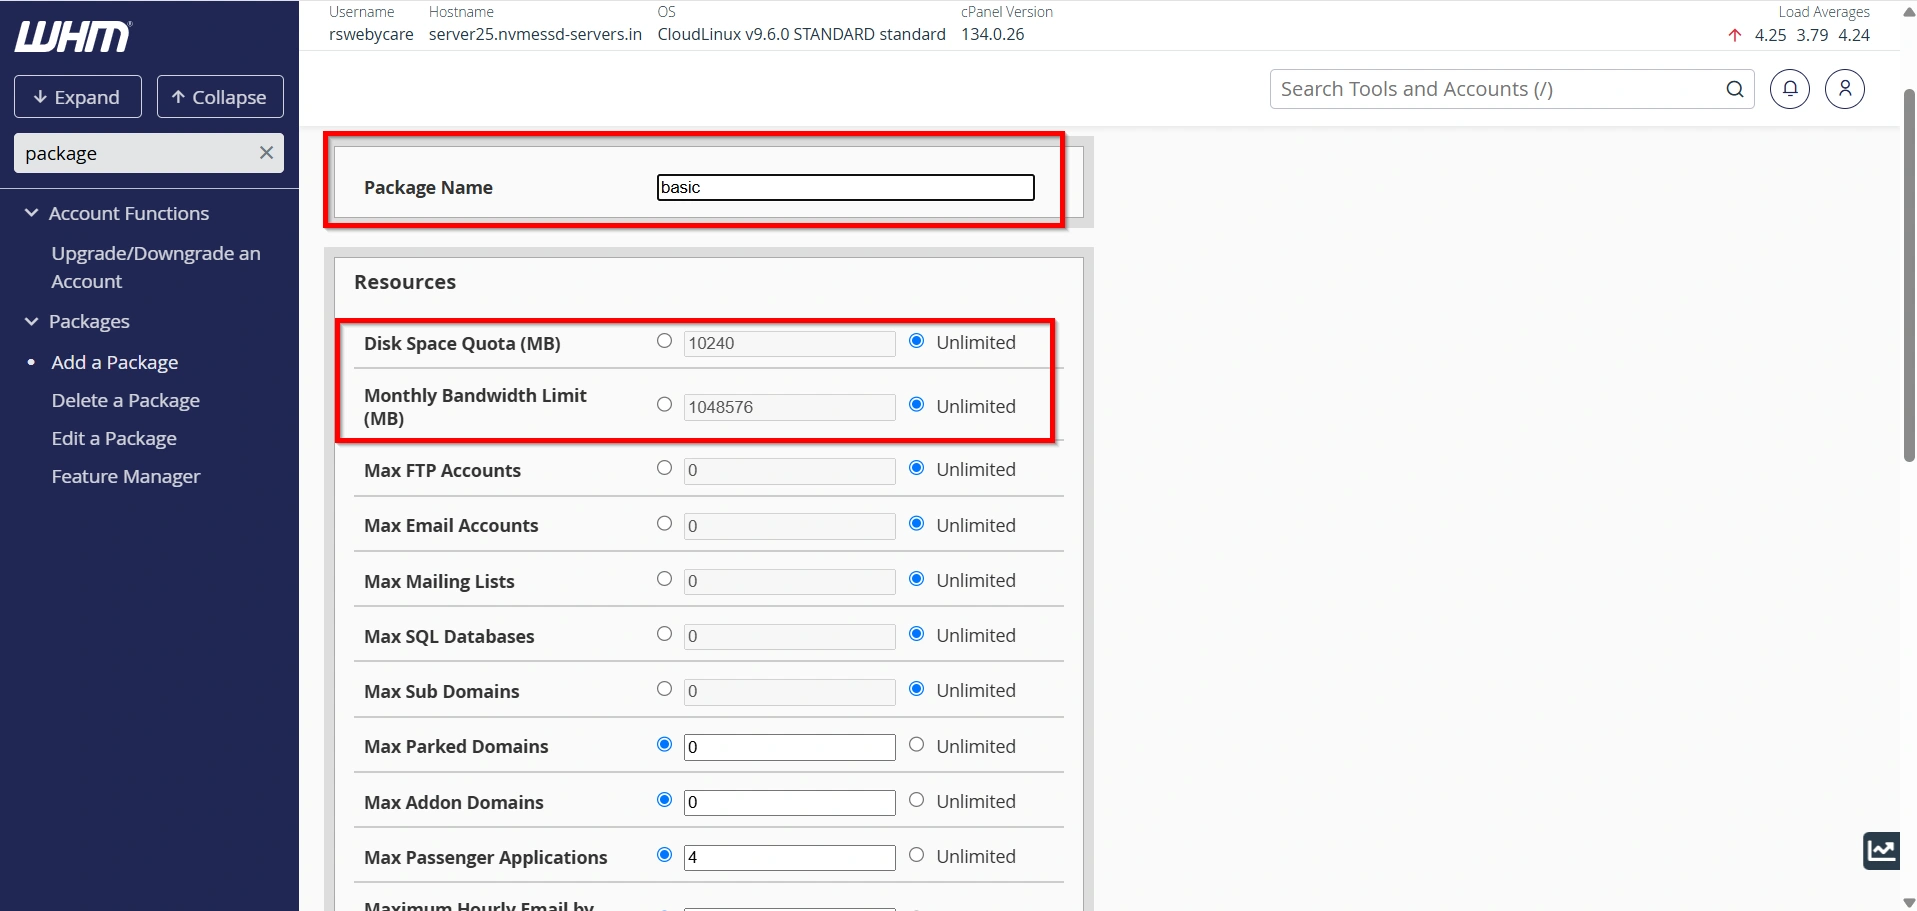Open Upgrade/Downgrade an Account
This screenshot has width=1917, height=911.
click(x=156, y=267)
